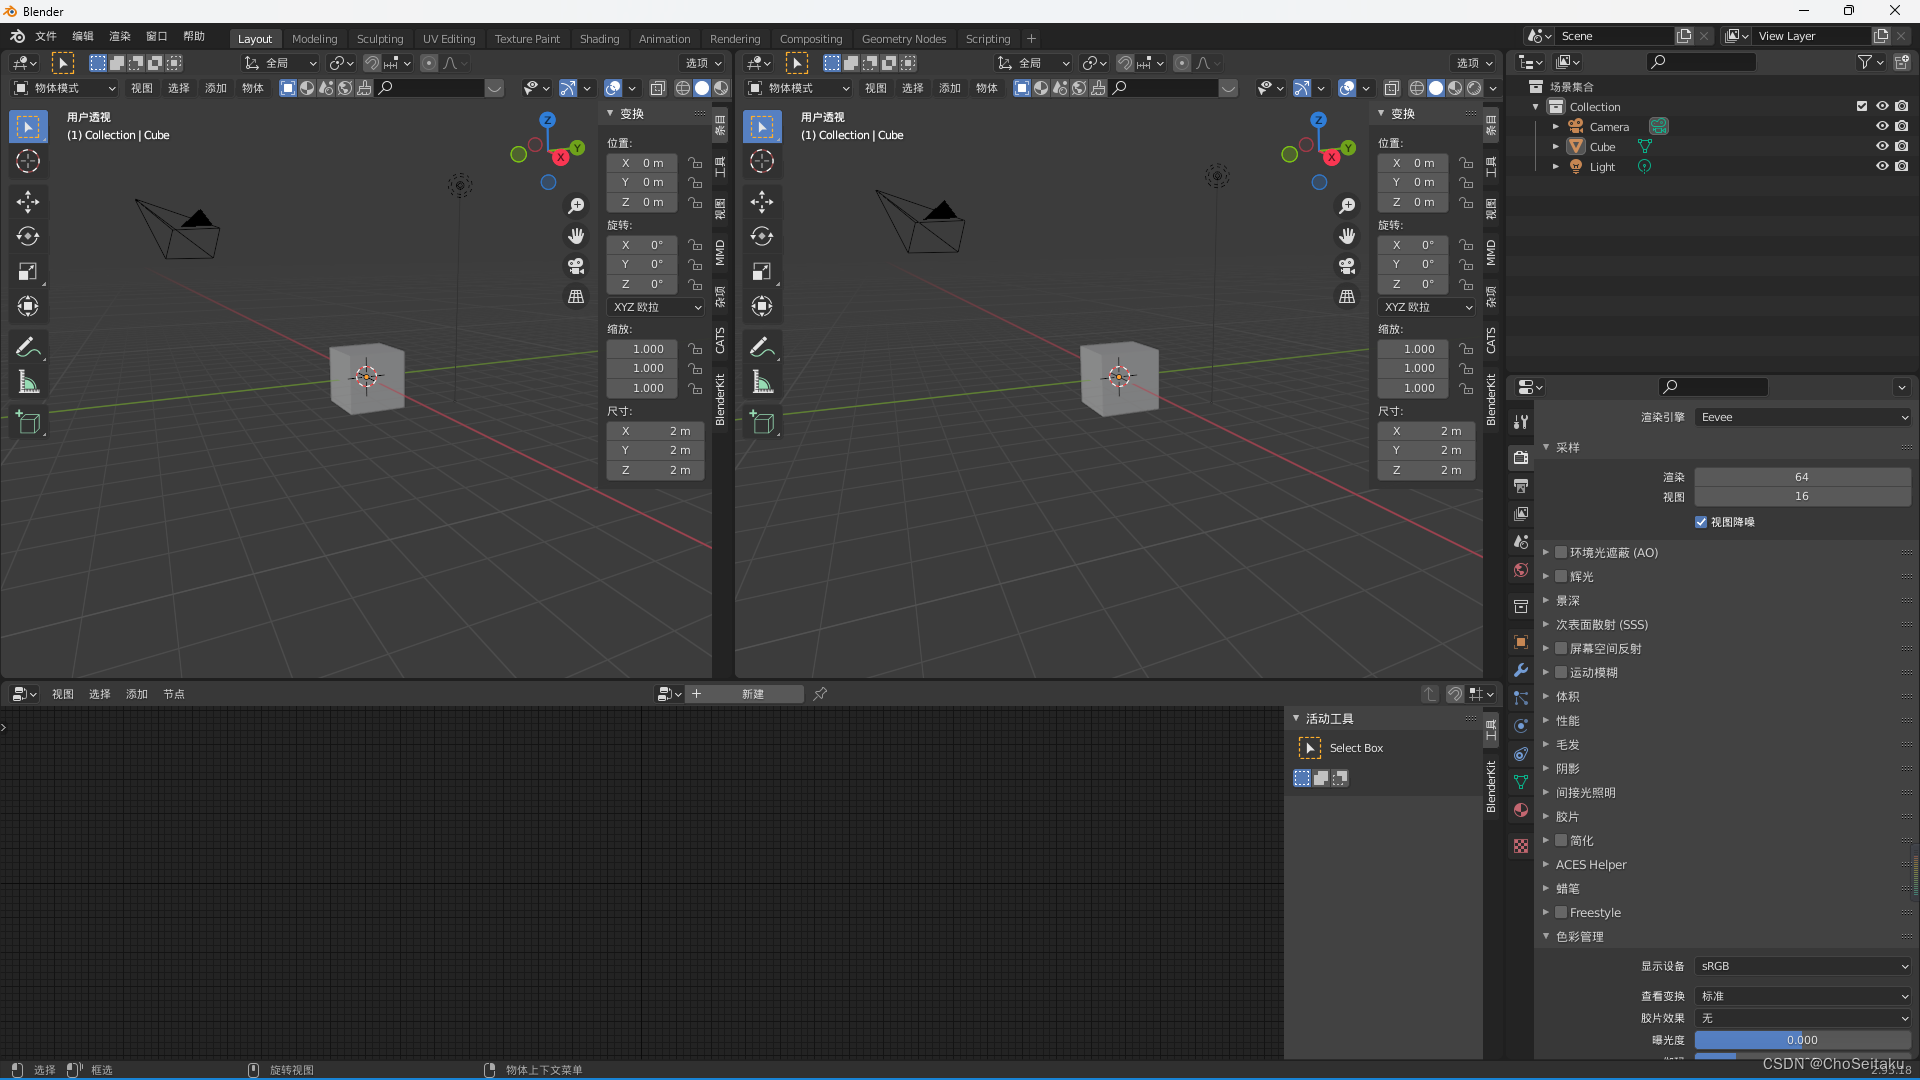
Task: Open the Modifiers wrench properties tab
Action: click(x=1521, y=670)
